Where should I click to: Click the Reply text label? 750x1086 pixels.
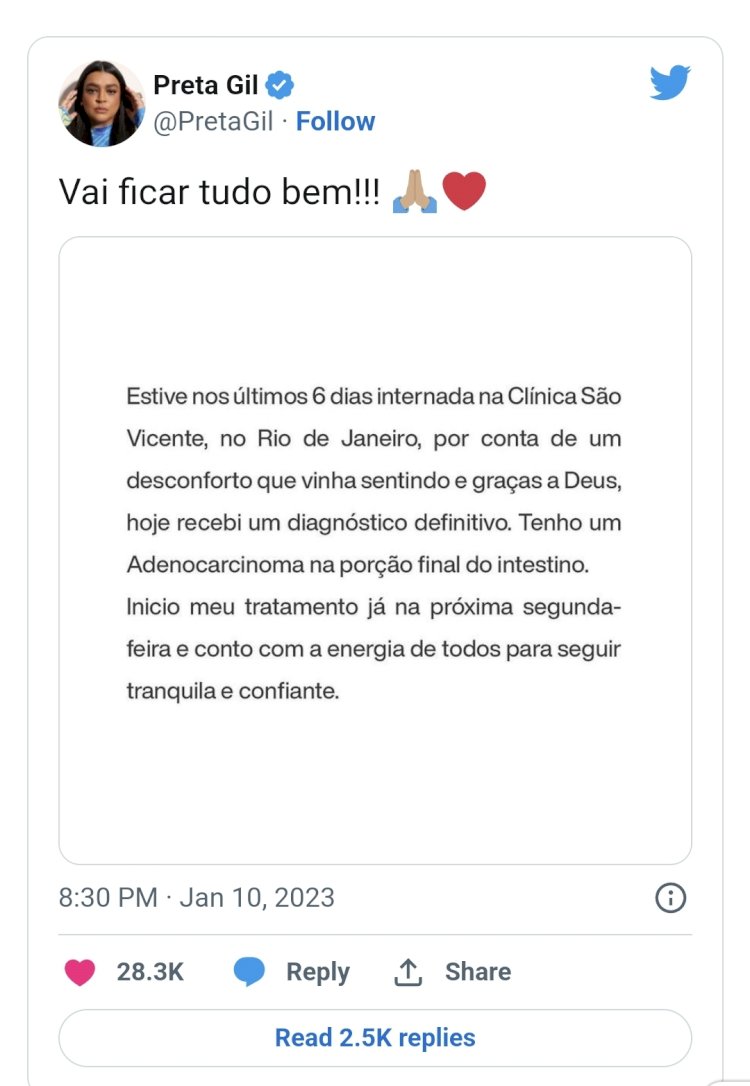pos(318,972)
